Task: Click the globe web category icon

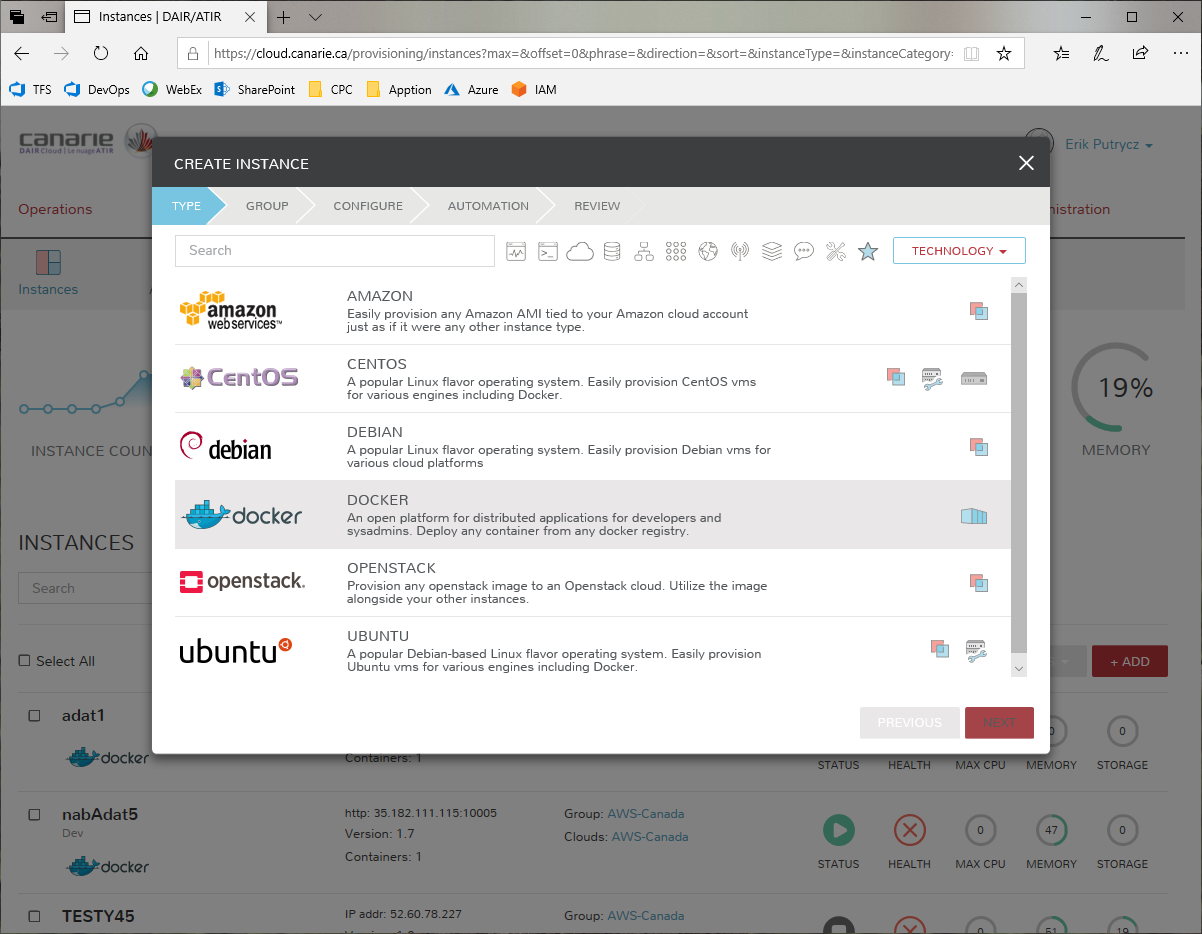Action: point(708,252)
